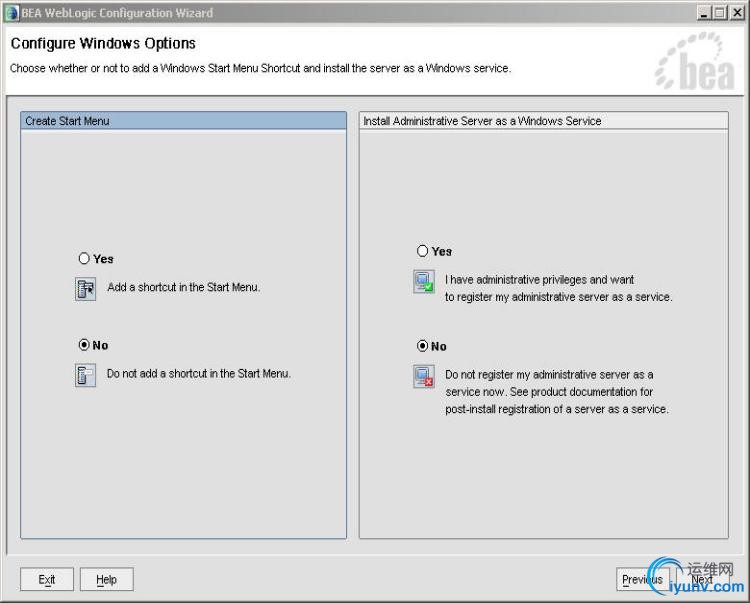The width and height of the screenshot is (750, 603).
Task: Click the Exit button
Action: 47,580
